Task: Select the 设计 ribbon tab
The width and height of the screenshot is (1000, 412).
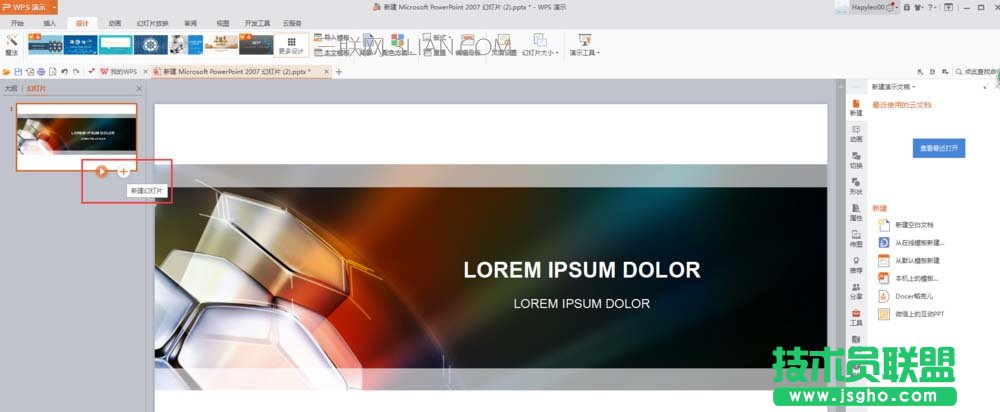Action: pos(82,23)
